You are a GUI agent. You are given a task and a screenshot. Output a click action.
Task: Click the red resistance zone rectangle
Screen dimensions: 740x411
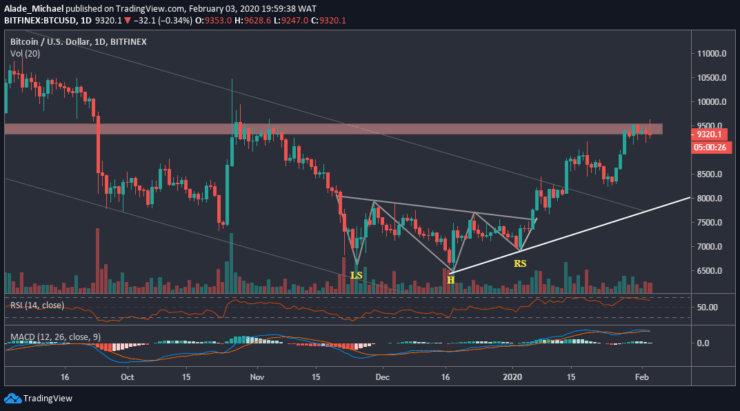tap(333, 129)
